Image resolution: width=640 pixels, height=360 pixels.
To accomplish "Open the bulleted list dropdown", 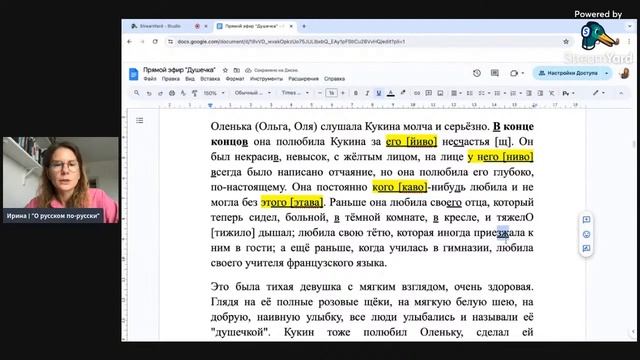I will (x=500, y=93).
